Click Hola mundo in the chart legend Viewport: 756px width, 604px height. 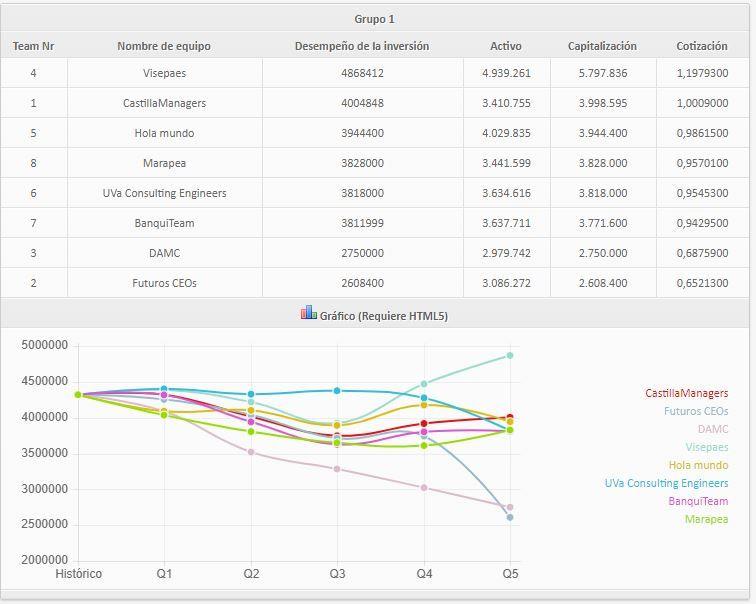697,465
